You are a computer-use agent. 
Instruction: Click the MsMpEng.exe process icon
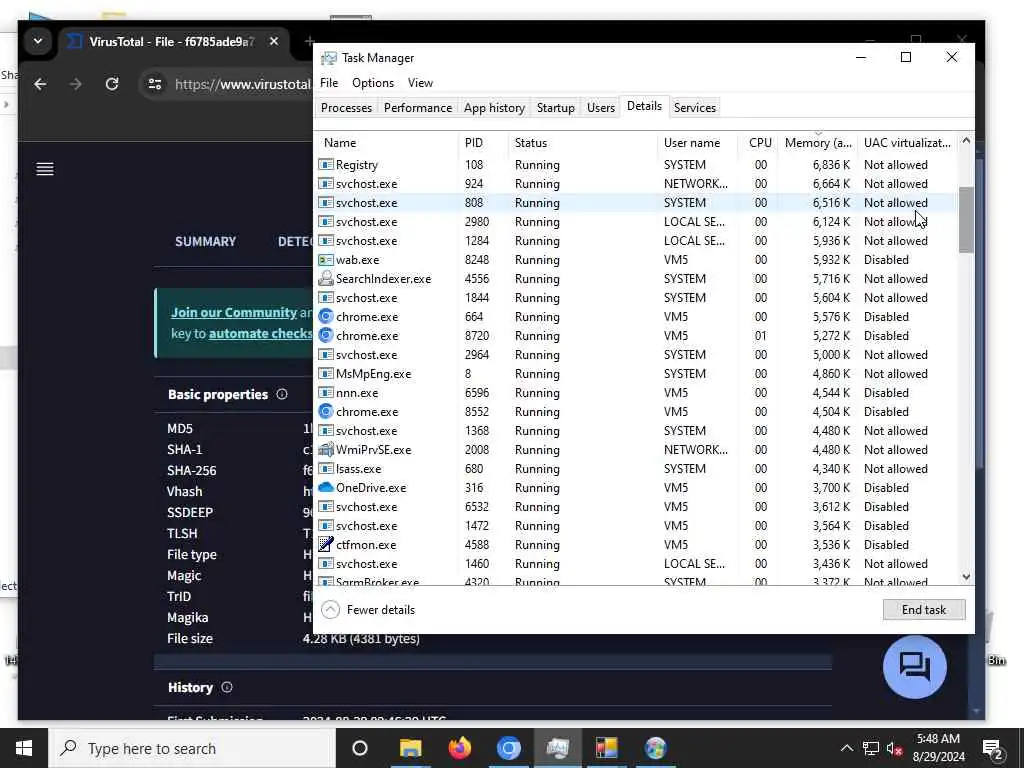[325, 374]
